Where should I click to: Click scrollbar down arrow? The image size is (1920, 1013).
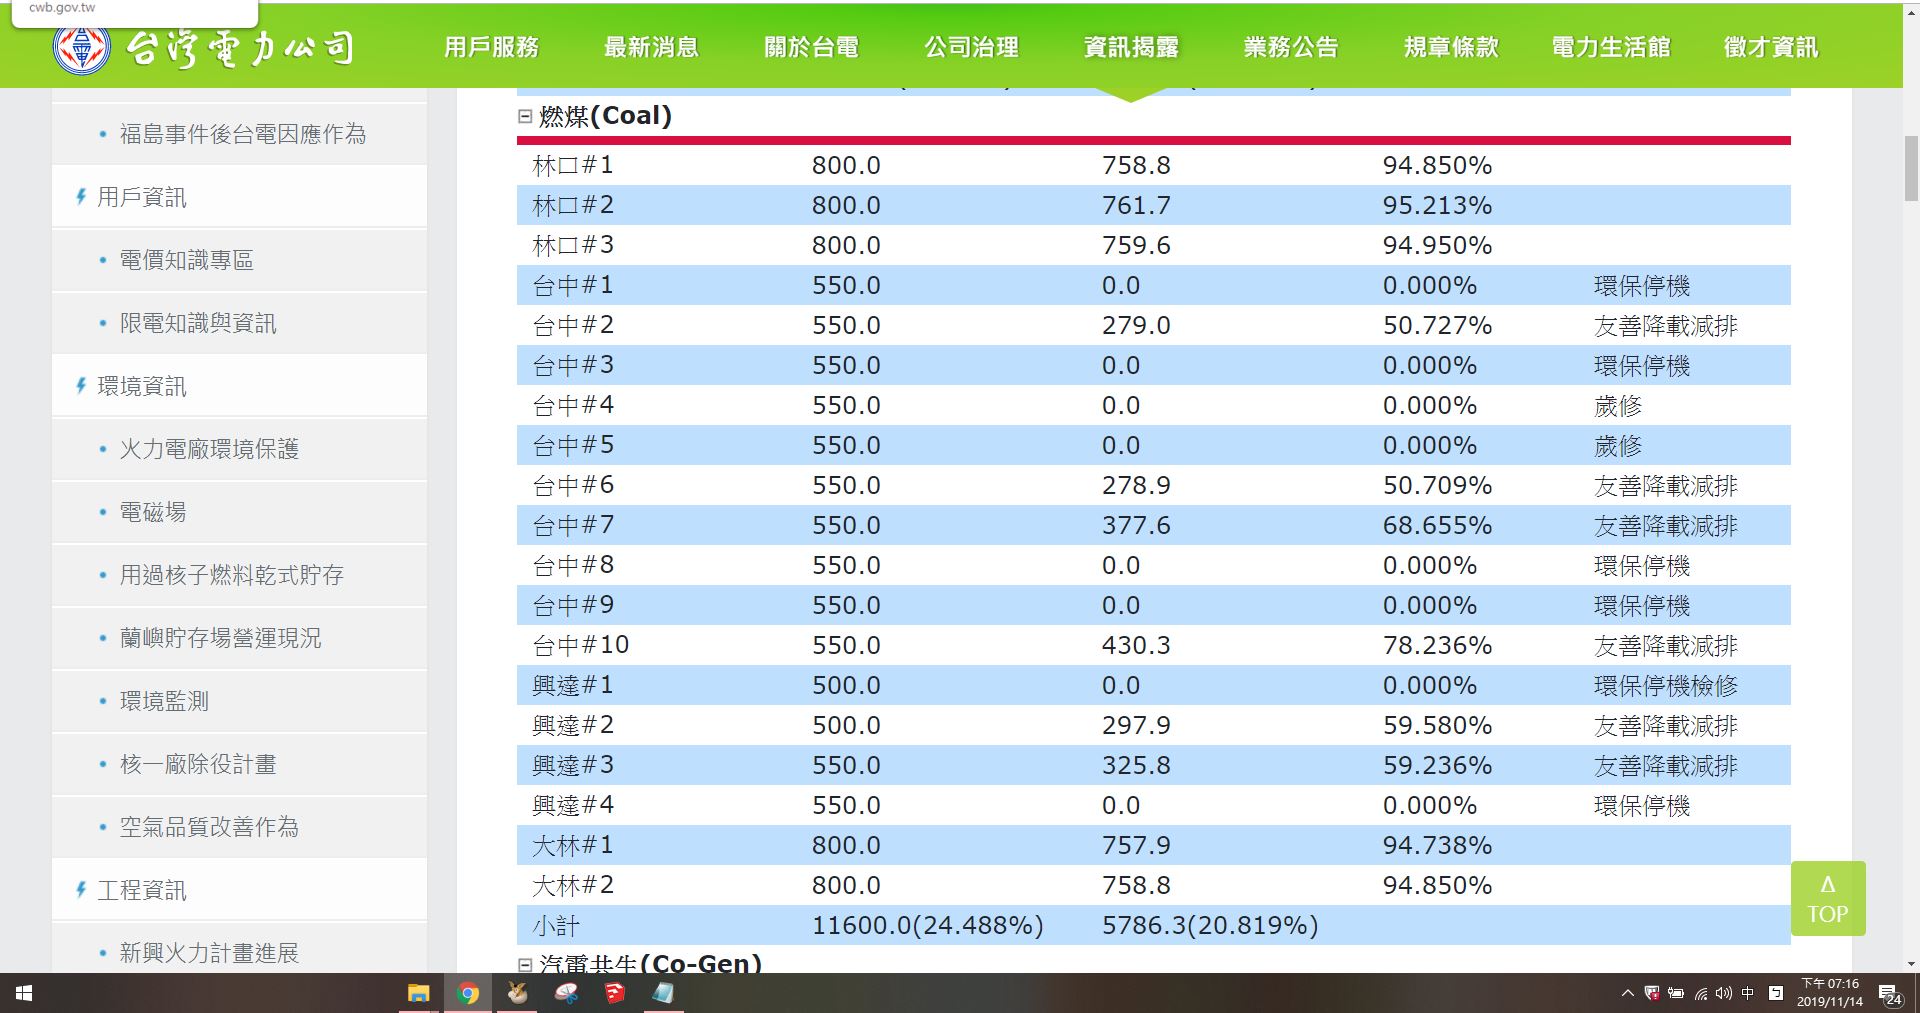[x=1911, y=964]
